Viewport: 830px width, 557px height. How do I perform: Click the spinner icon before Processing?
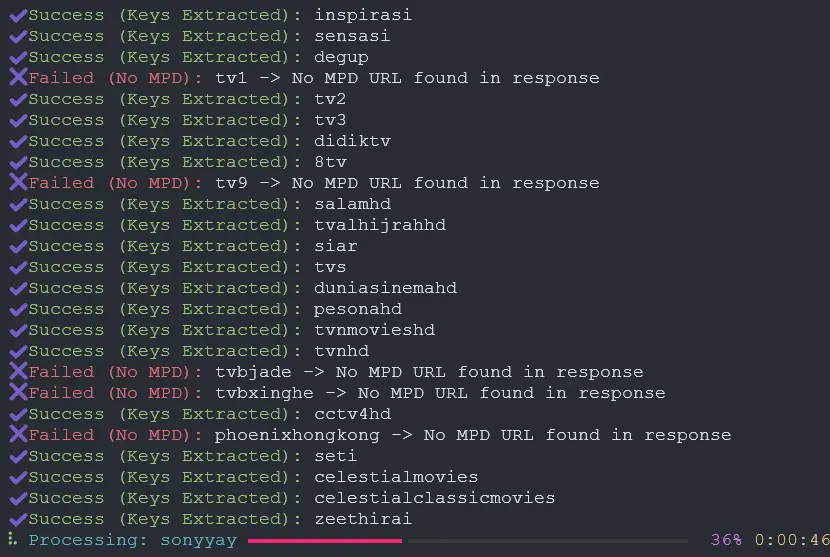(13, 539)
